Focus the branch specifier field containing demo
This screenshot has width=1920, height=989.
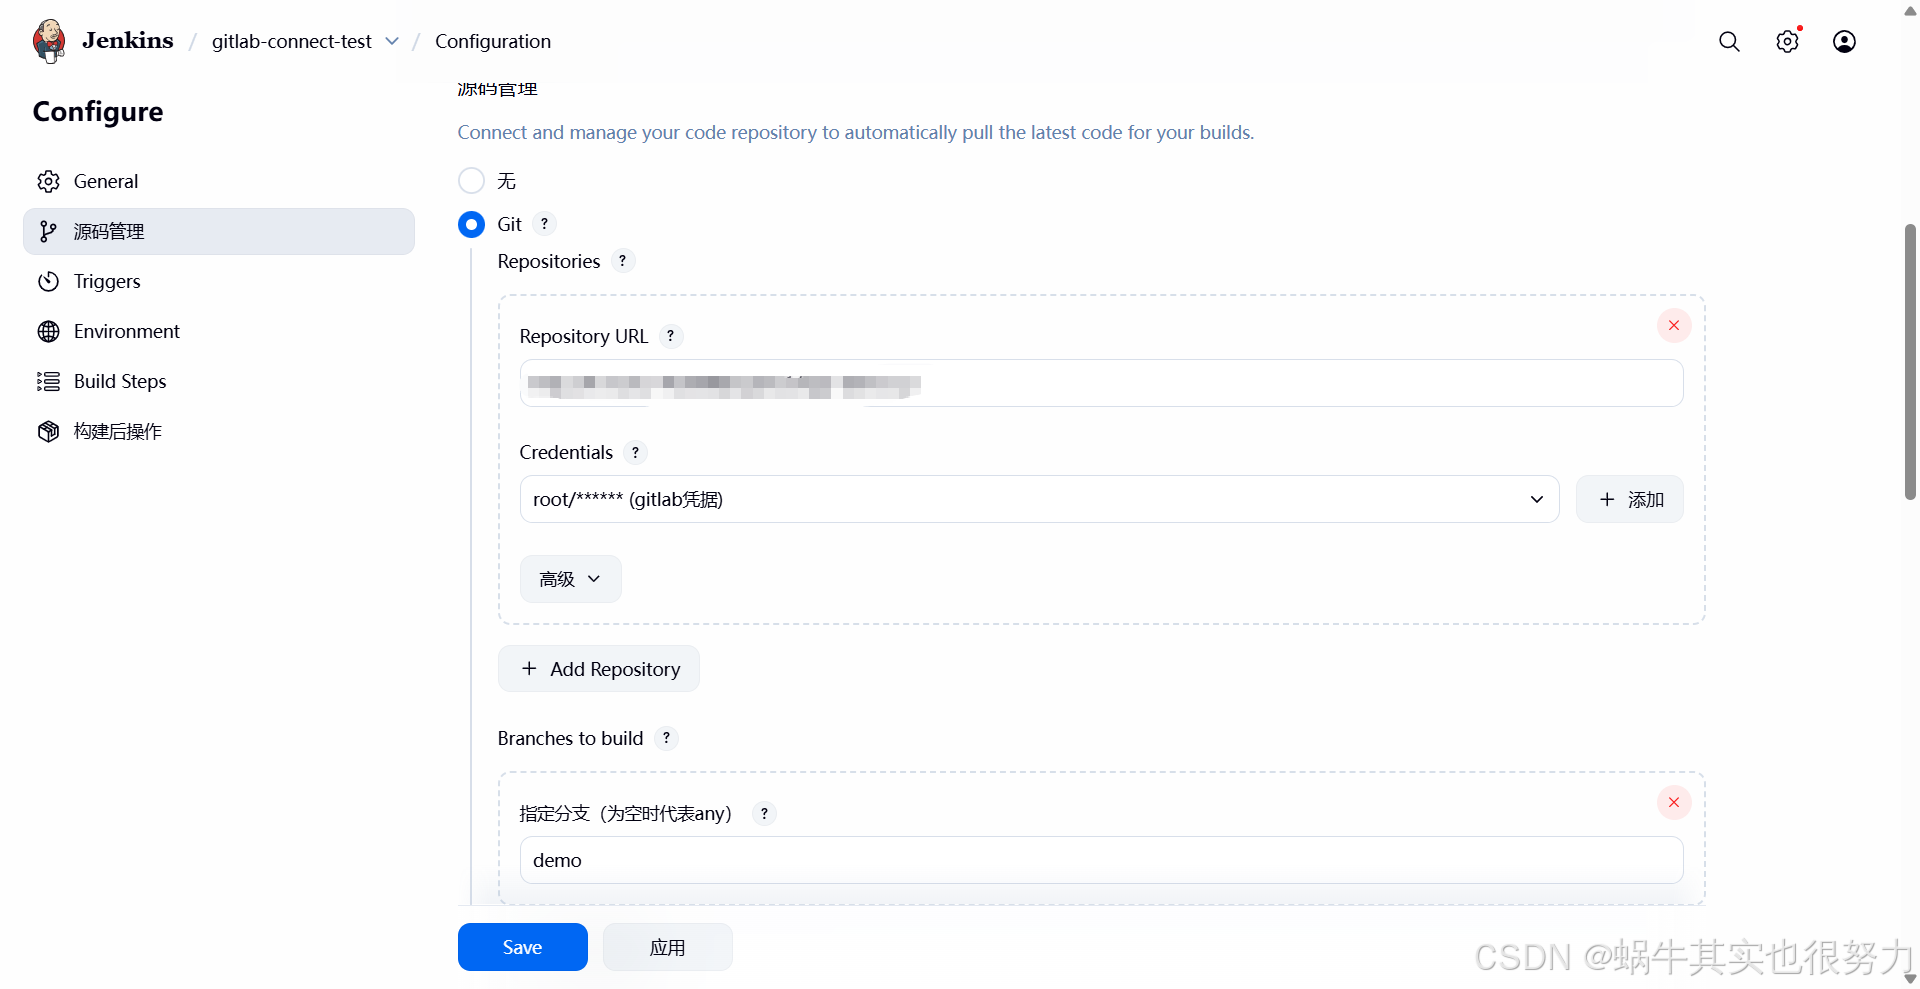click(x=1101, y=860)
